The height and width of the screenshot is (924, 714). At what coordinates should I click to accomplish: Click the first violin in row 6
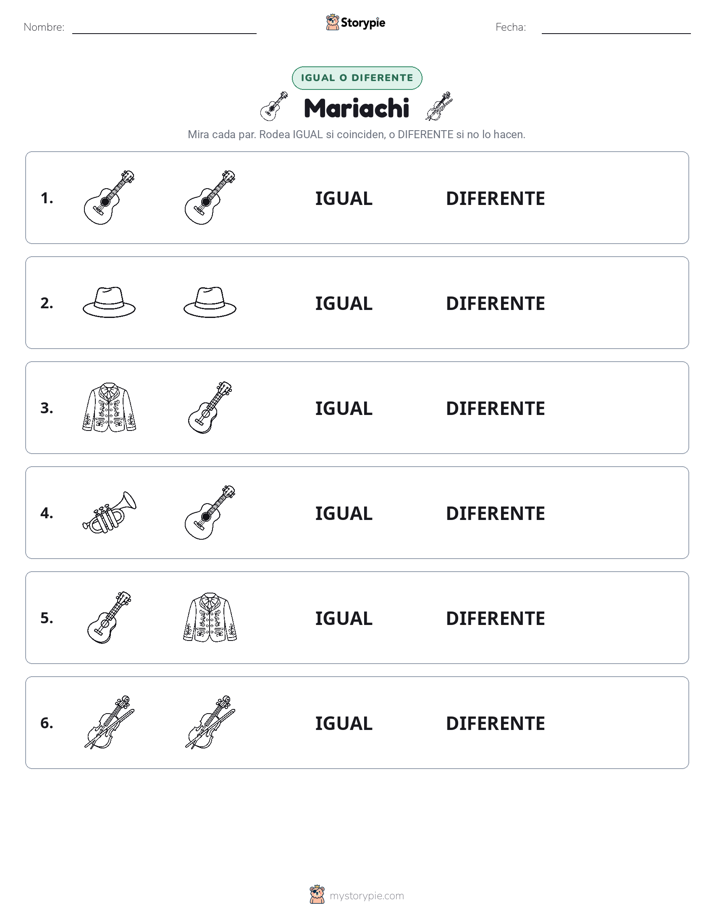109,722
